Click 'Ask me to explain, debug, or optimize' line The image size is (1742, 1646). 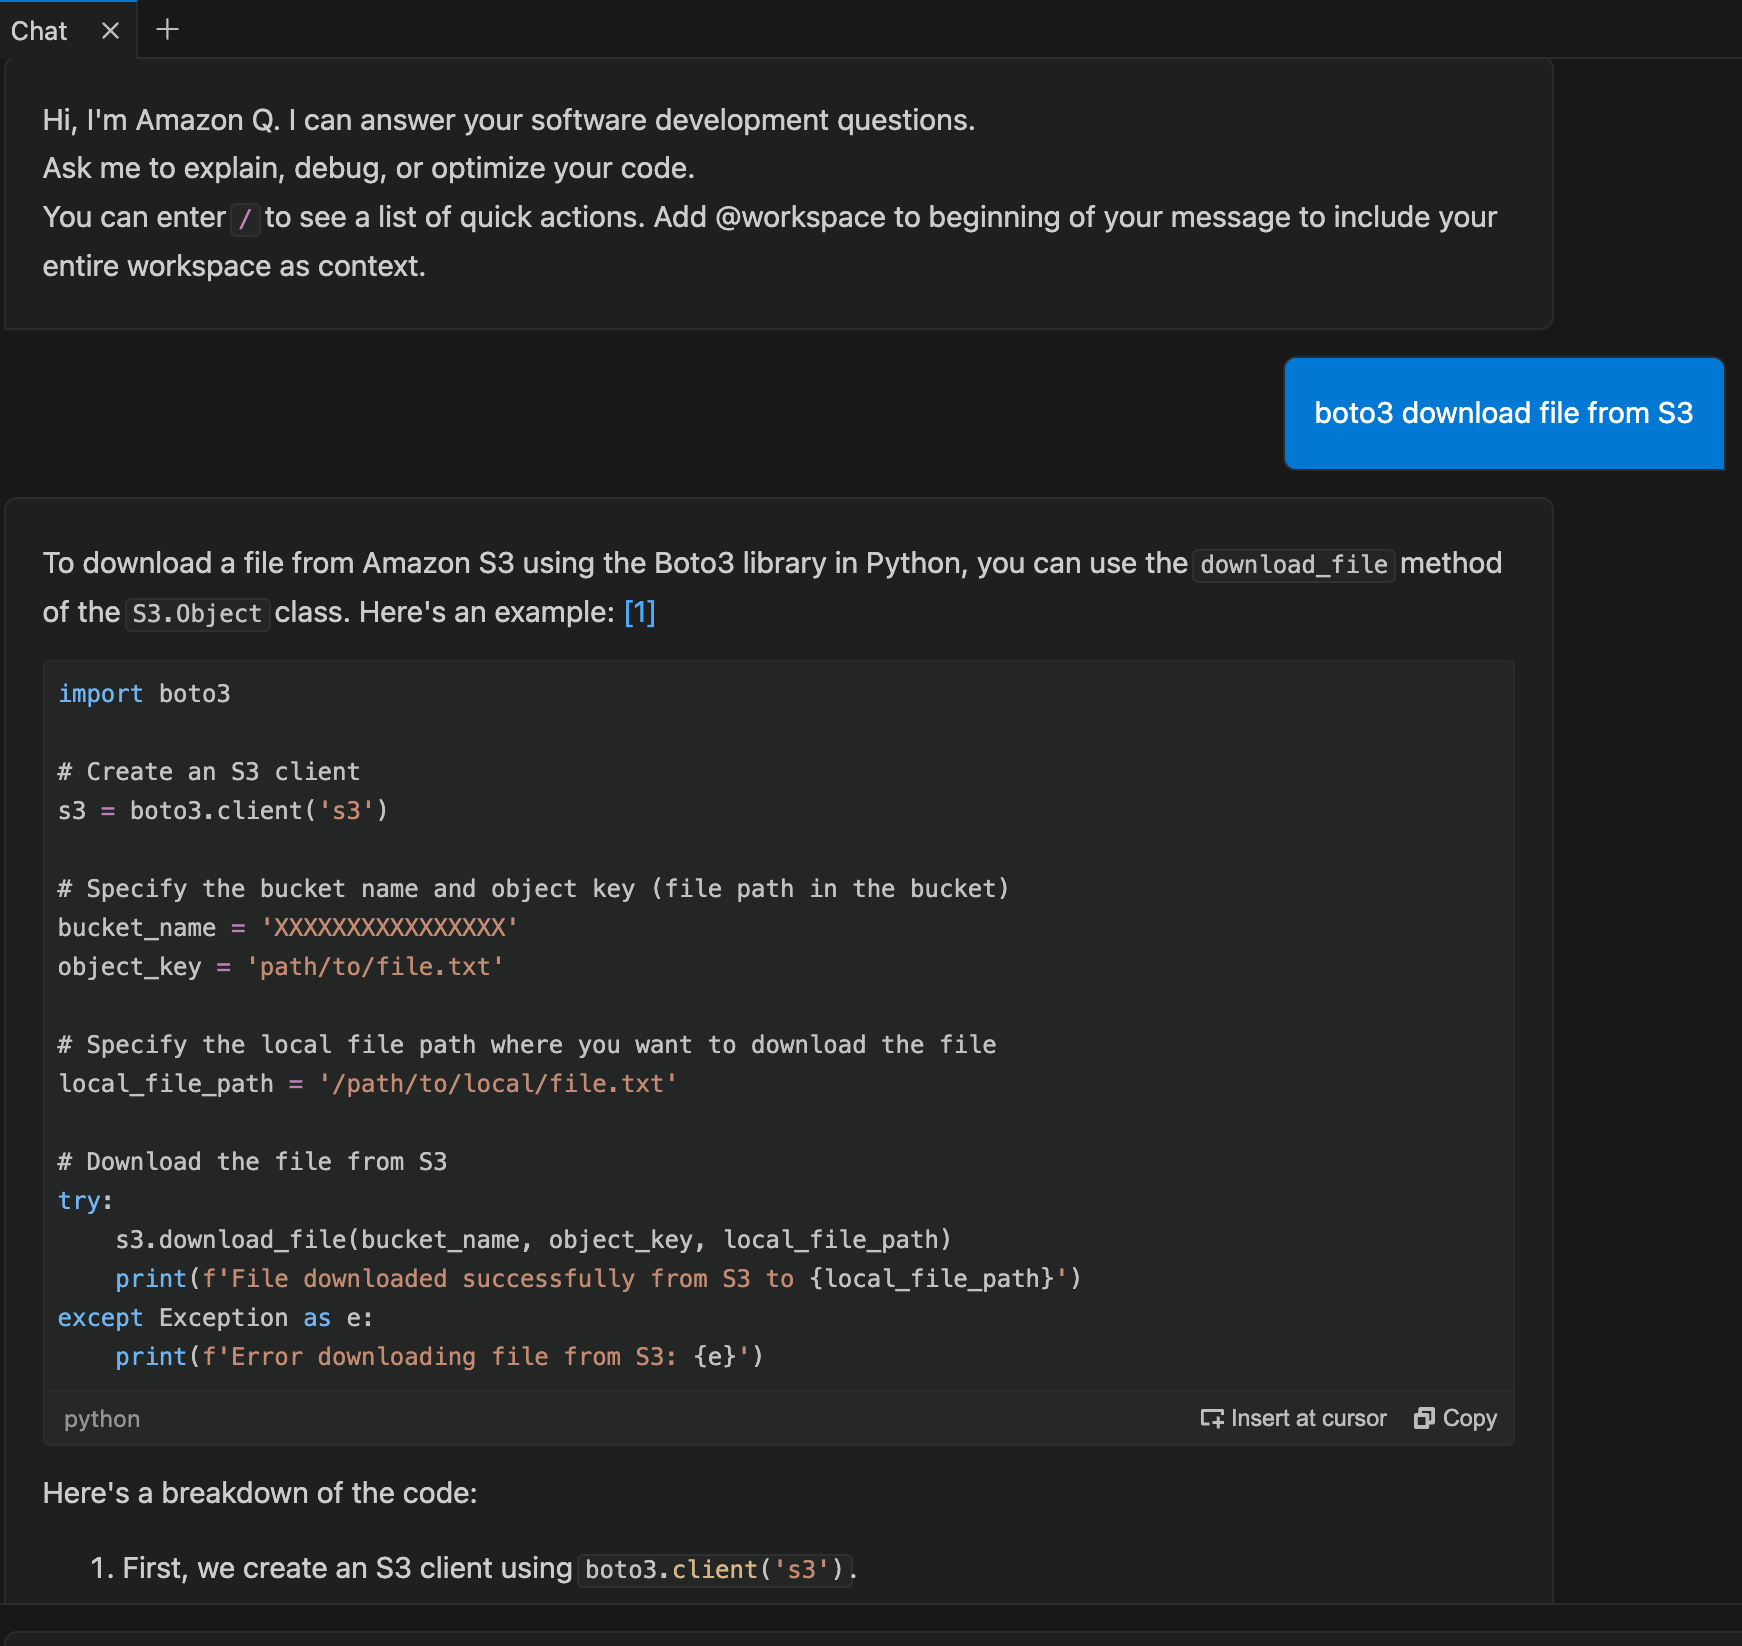(x=369, y=168)
